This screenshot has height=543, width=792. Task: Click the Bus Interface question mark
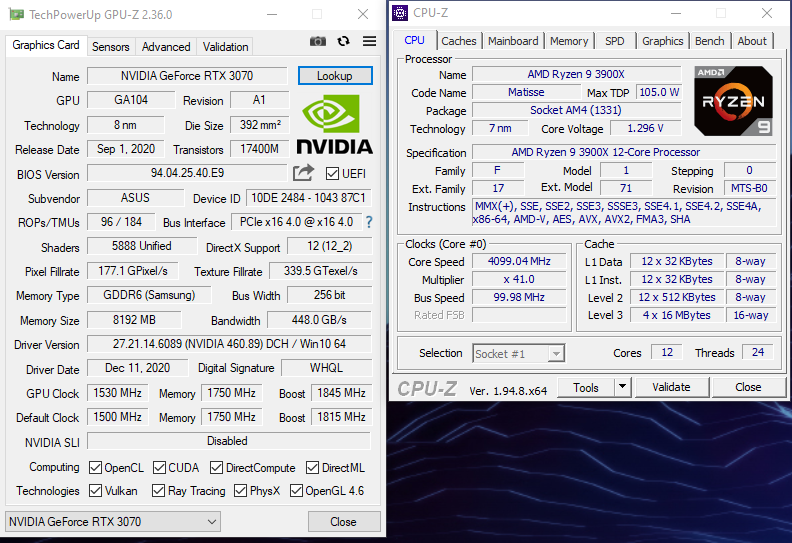[x=369, y=222]
